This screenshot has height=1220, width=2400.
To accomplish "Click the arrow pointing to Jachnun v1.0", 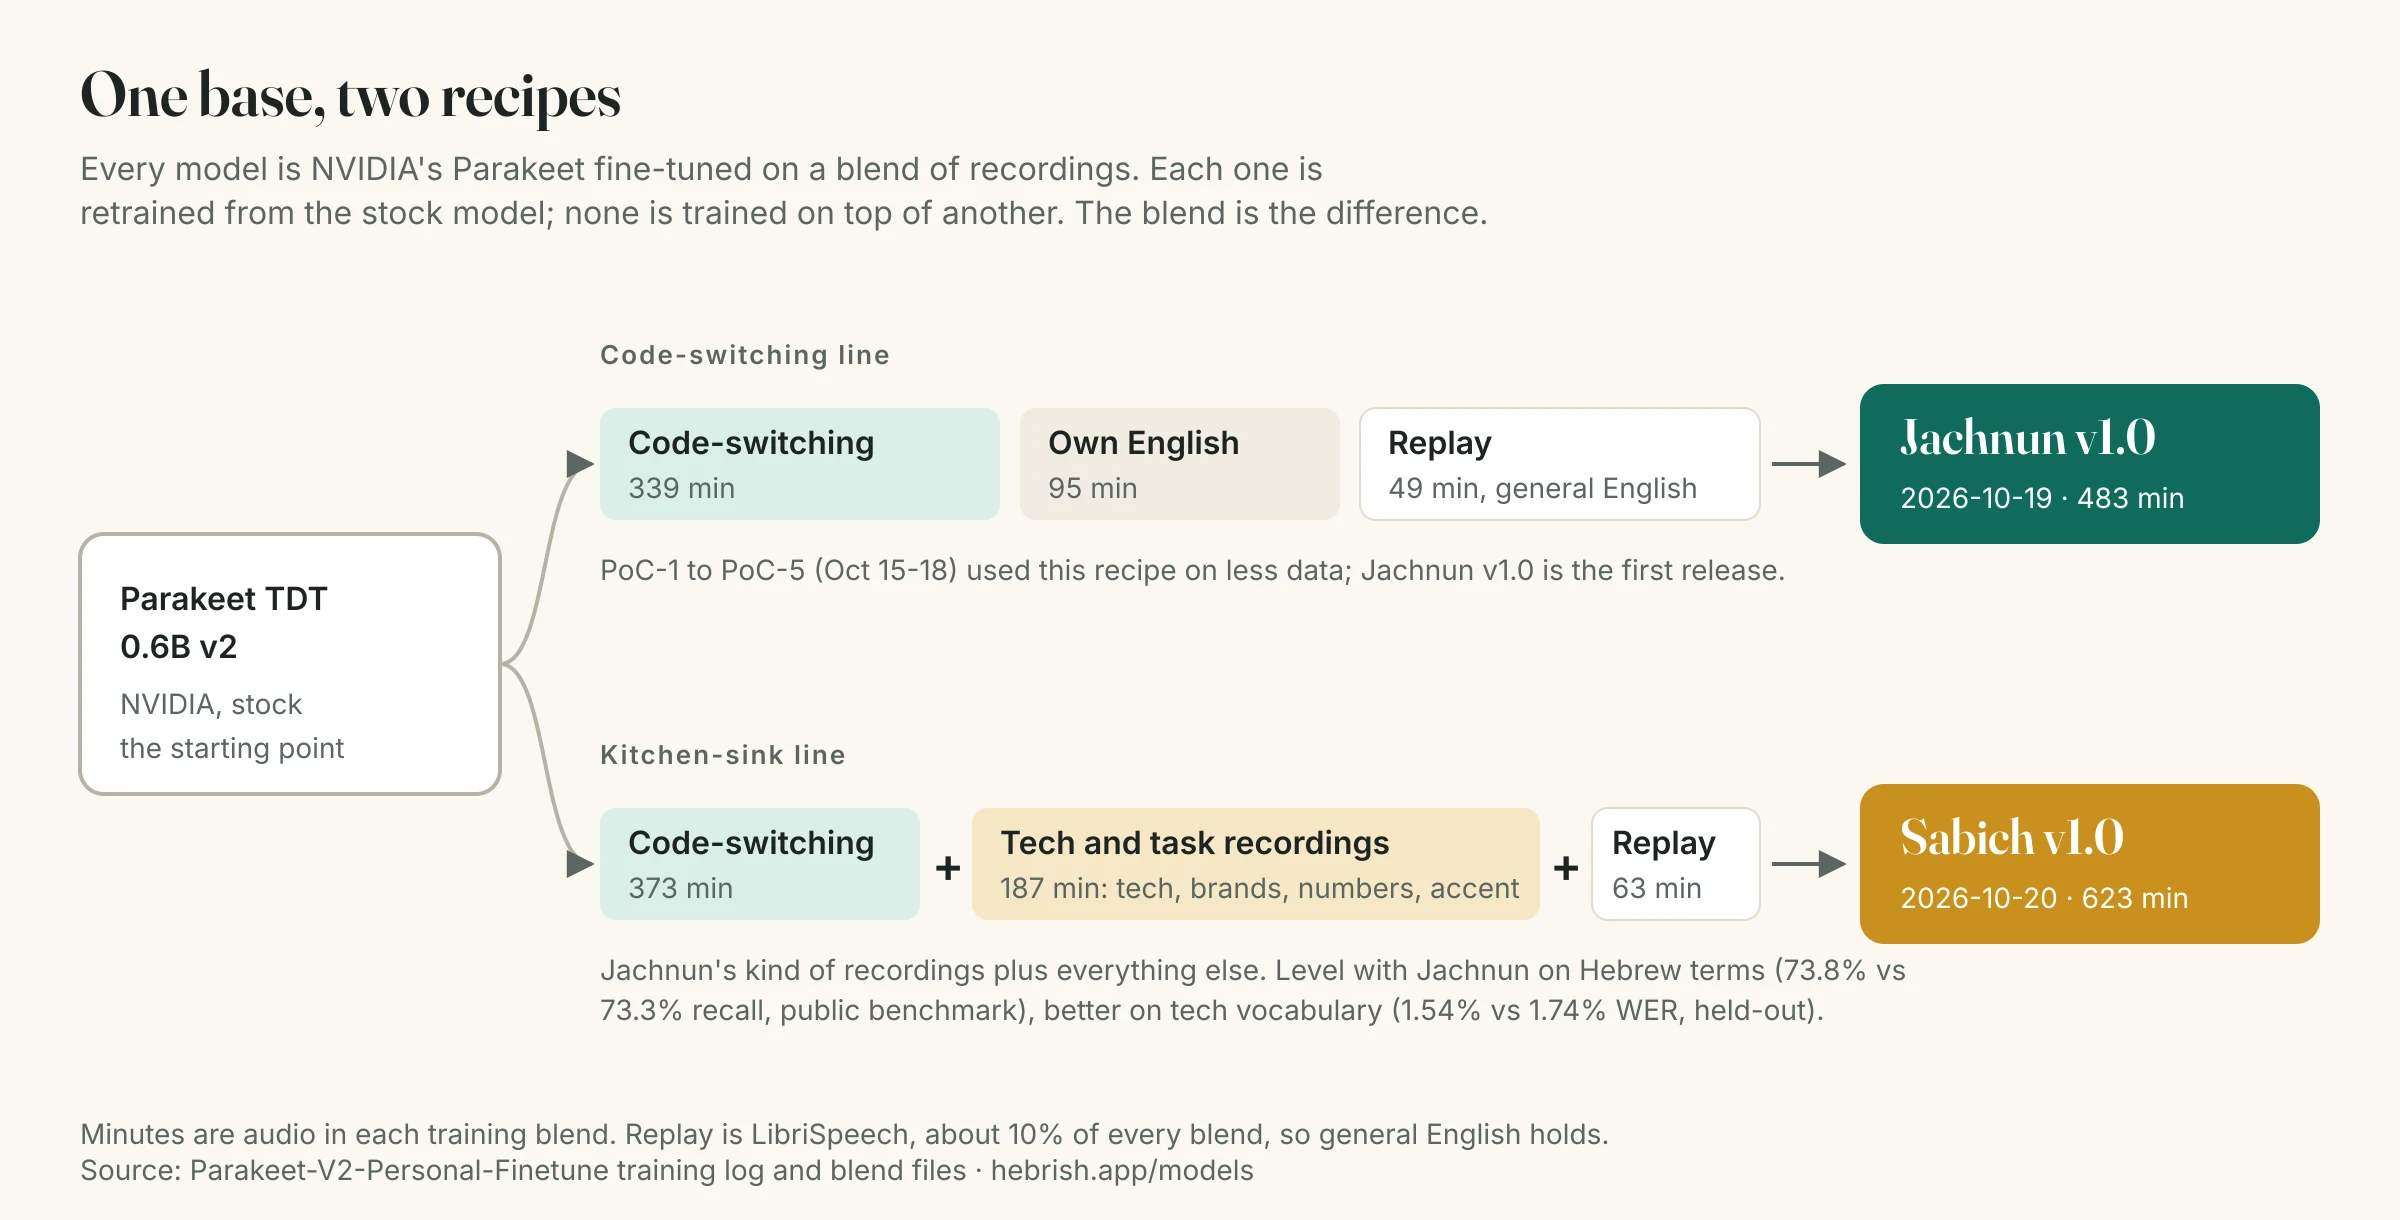I will point(1808,464).
